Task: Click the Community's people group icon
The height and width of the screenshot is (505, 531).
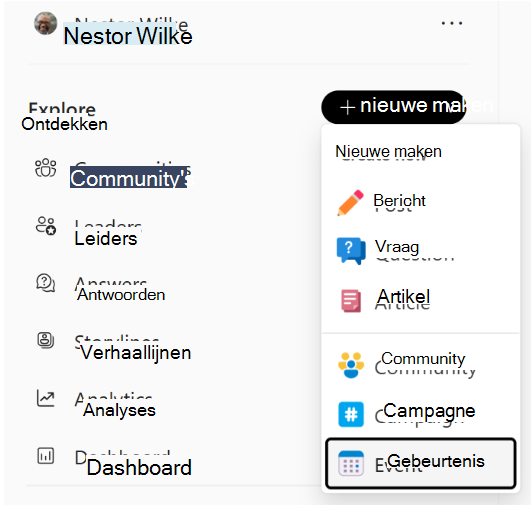Action: tap(46, 168)
